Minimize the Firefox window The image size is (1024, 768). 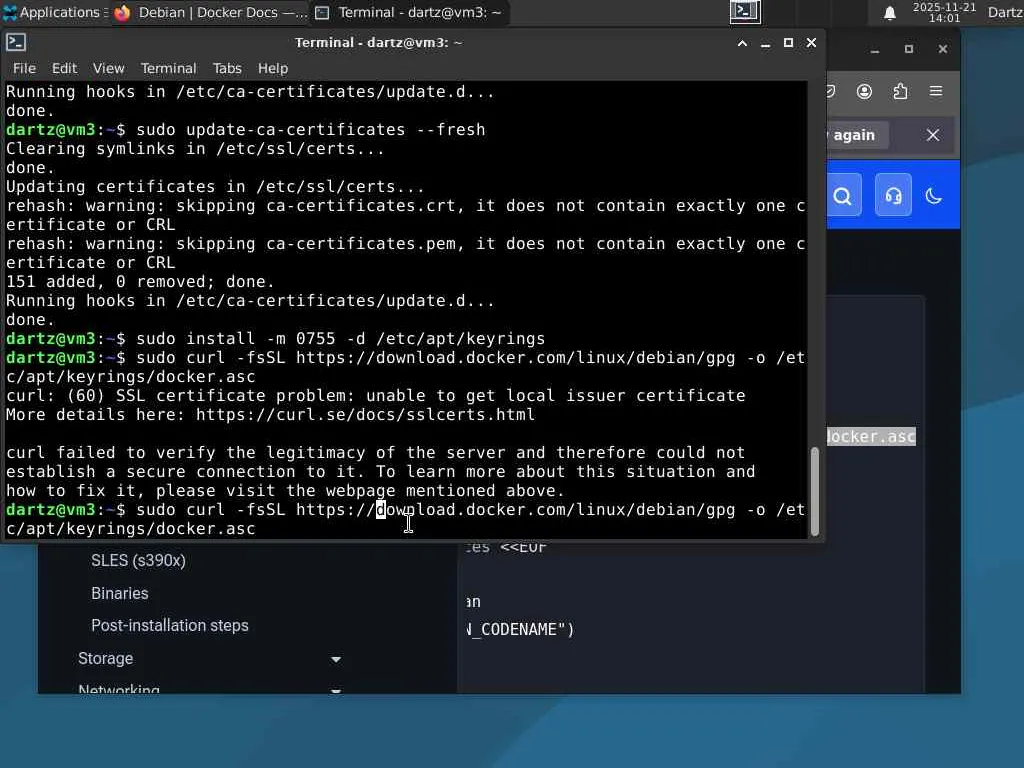[874, 50]
